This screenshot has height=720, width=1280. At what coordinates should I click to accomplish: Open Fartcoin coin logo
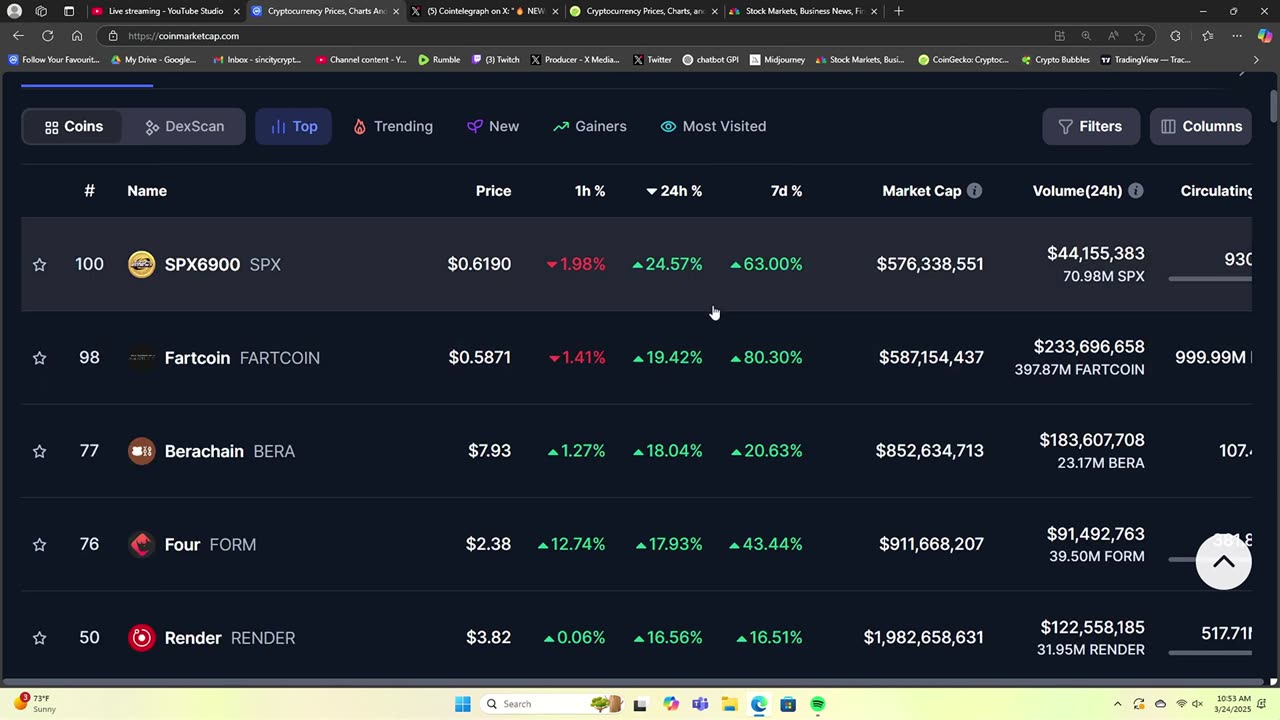(x=142, y=357)
